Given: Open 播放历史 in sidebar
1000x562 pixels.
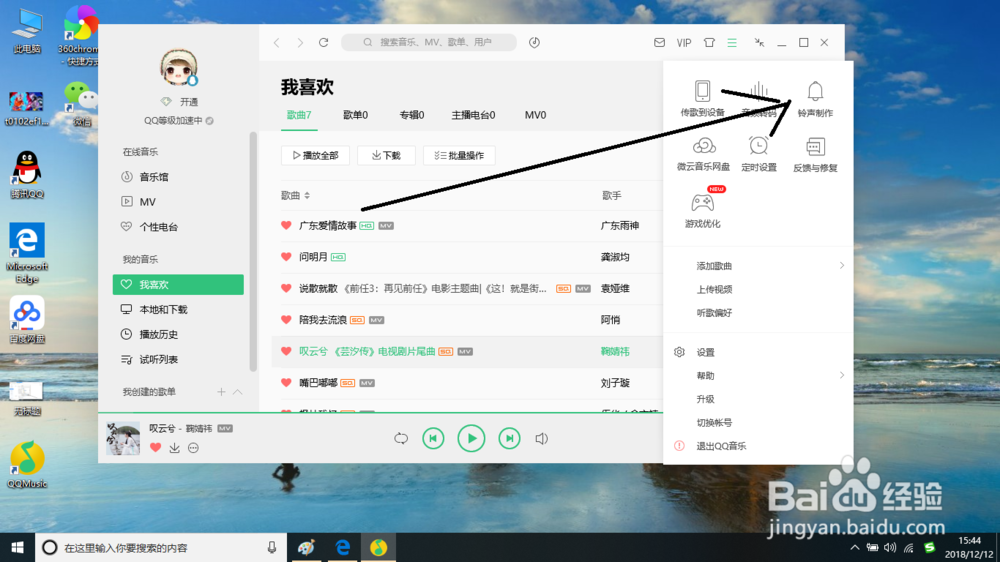Looking at the screenshot, I should 159,334.
